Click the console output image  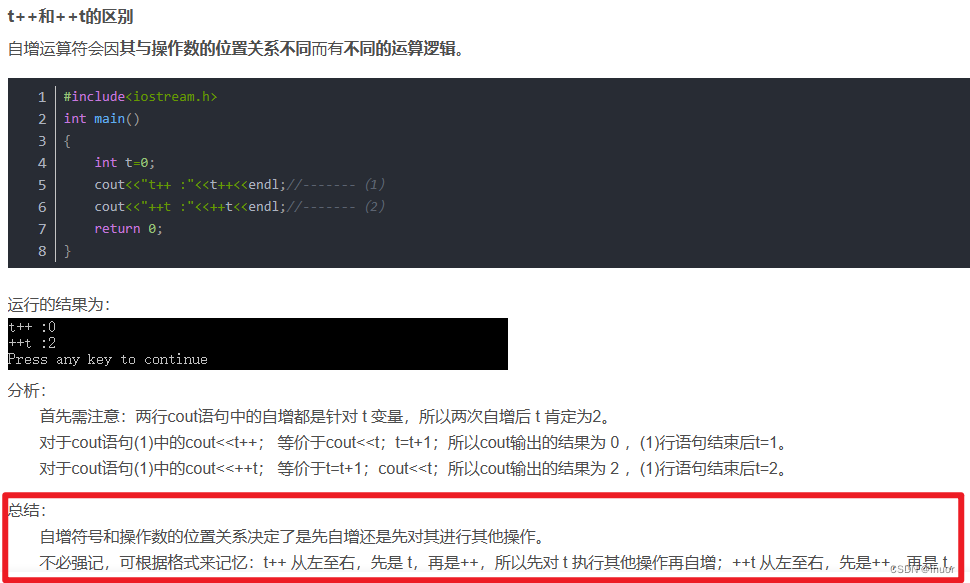click(x=257, y=344)
